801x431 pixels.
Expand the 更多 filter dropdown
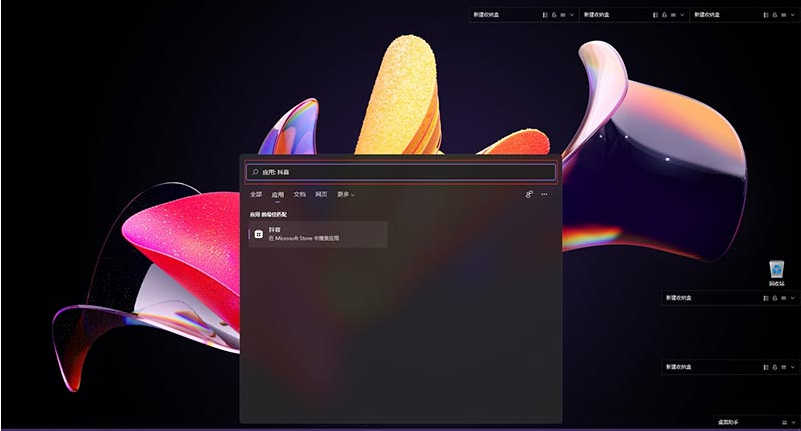click(345, 194)
